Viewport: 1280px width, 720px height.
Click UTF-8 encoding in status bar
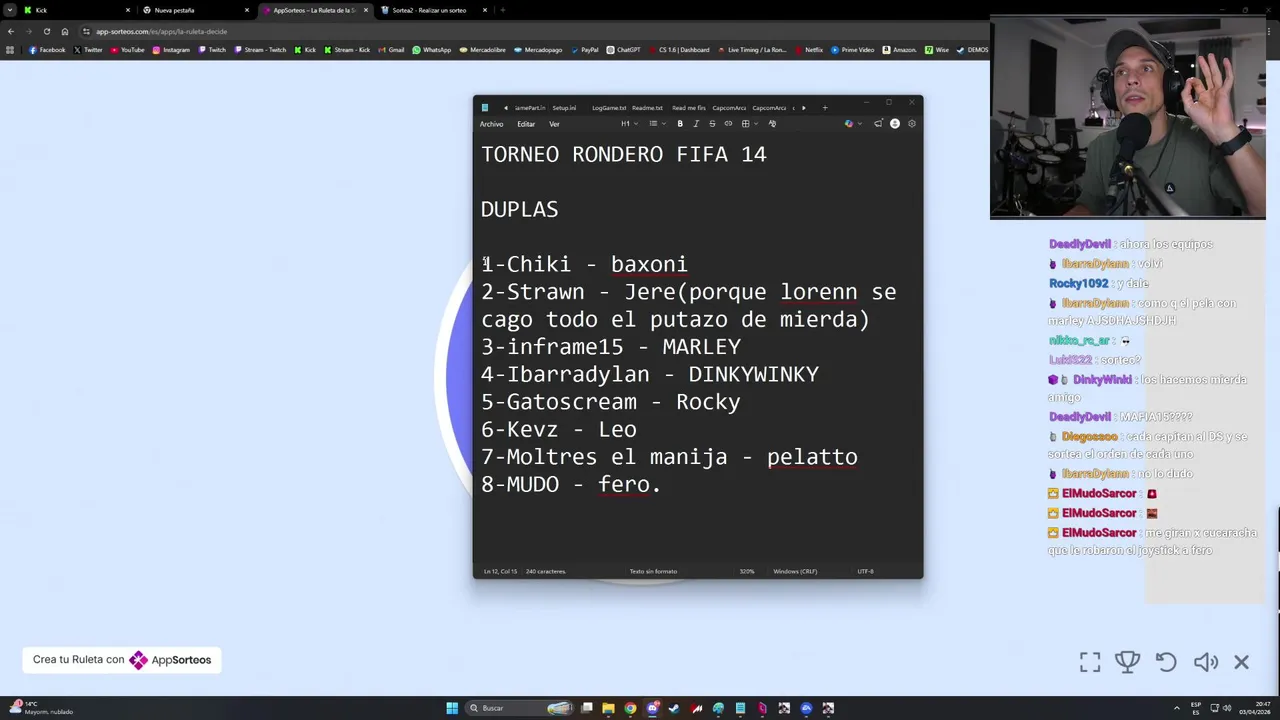865,571
